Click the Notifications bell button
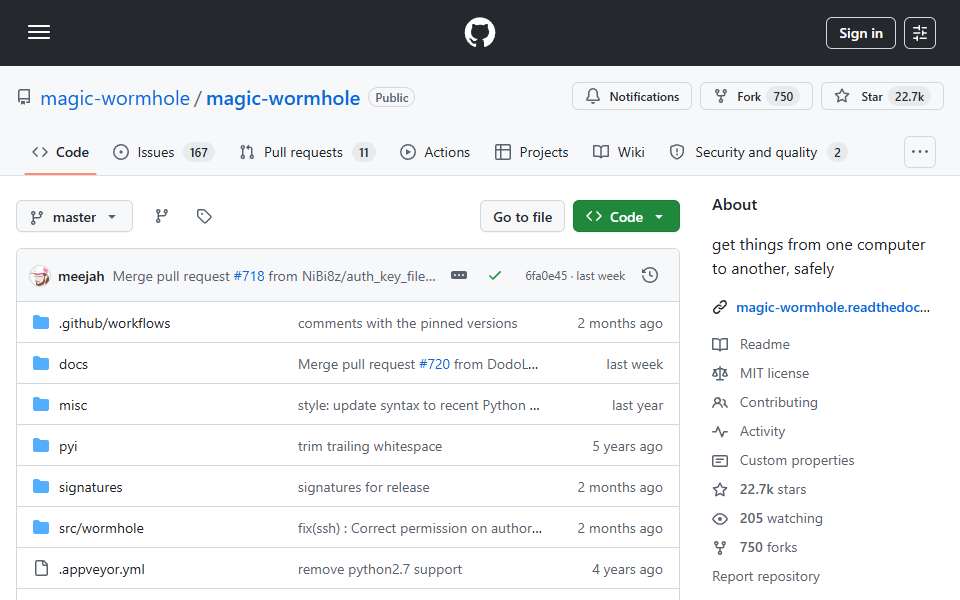Viewport: 960px width, 600px height. point(632,97)
